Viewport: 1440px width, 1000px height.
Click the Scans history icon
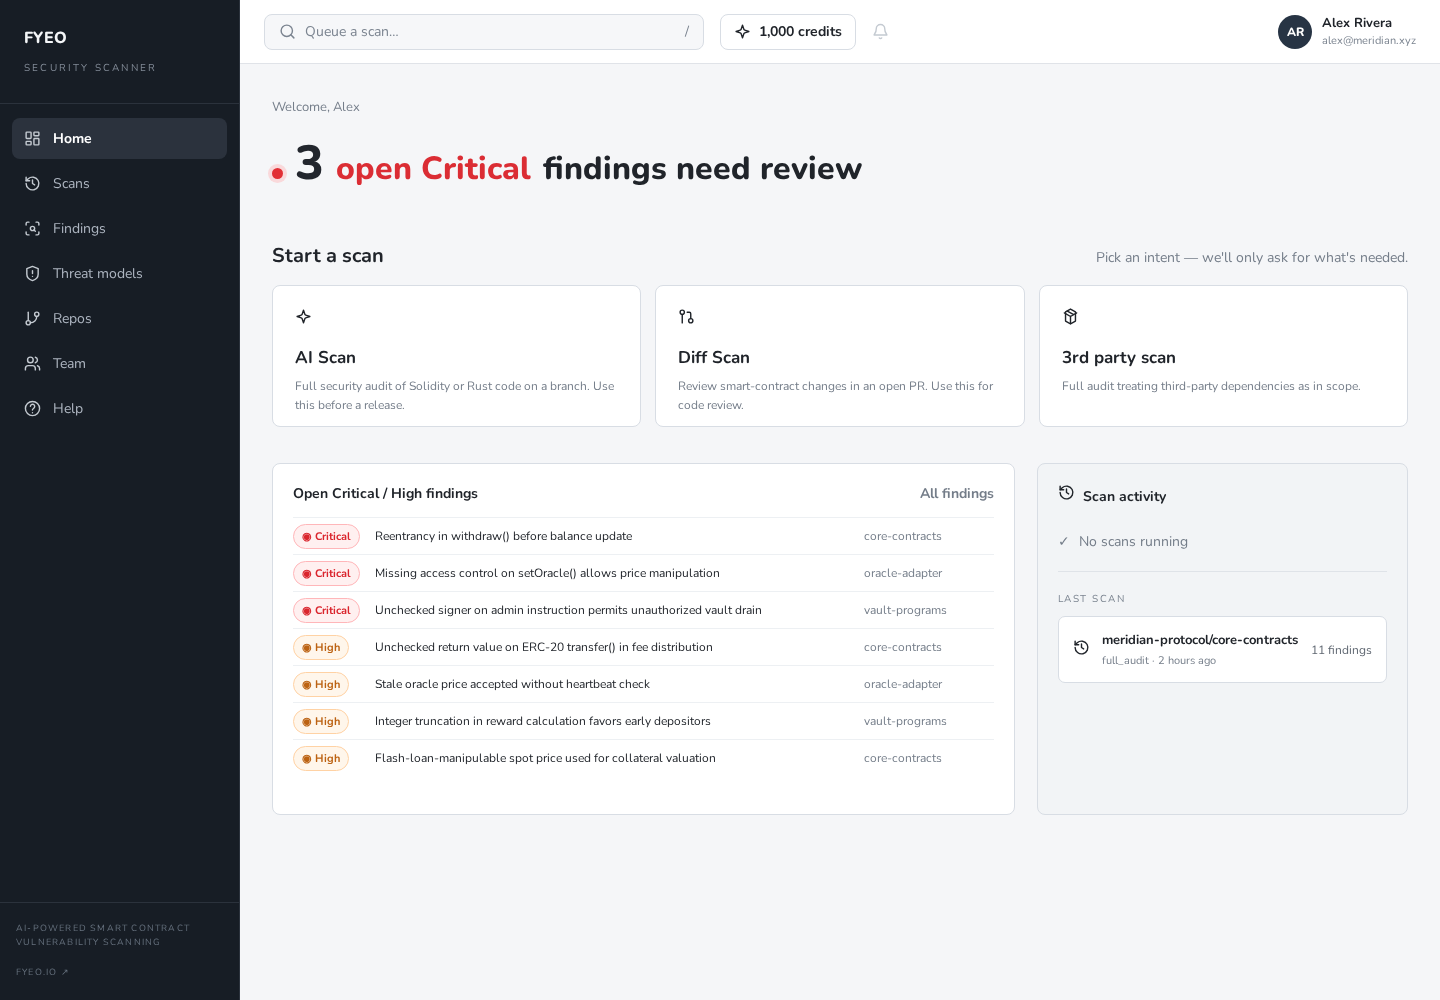click(x=32, y=183)
